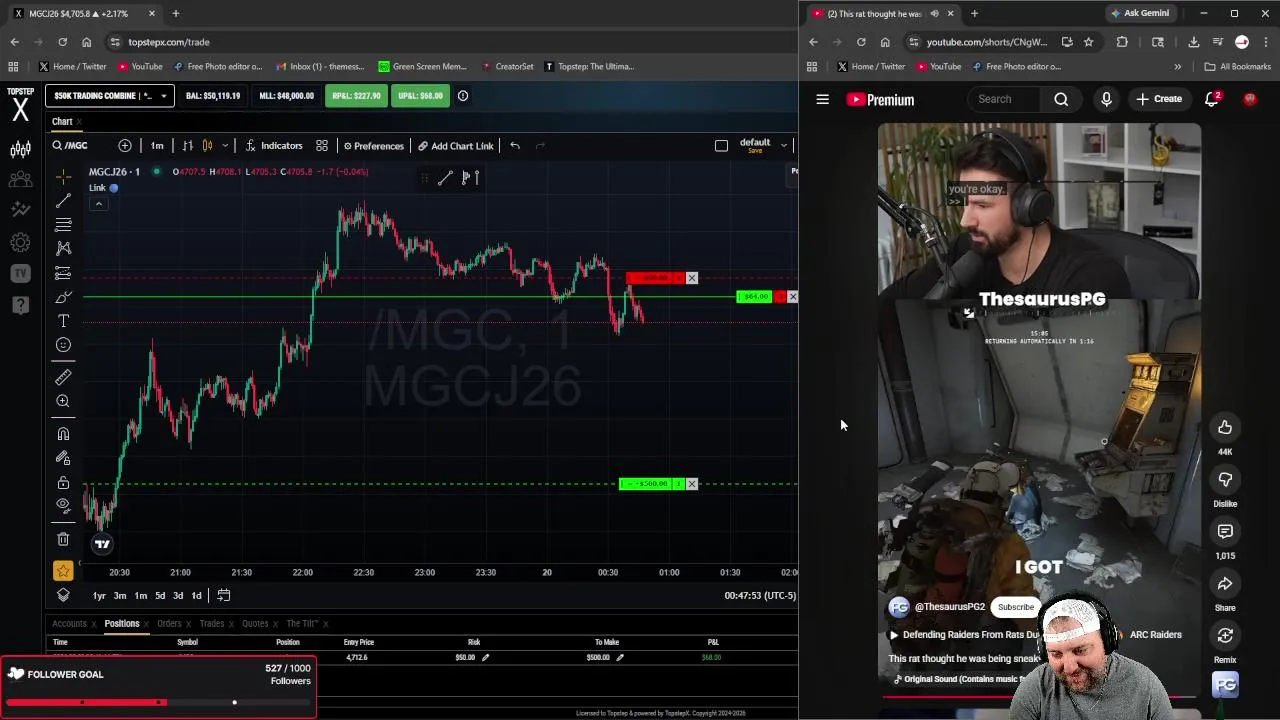Select the trend line drawing tool
Viewport: 1280px width, 720px height.
[63, 201]
